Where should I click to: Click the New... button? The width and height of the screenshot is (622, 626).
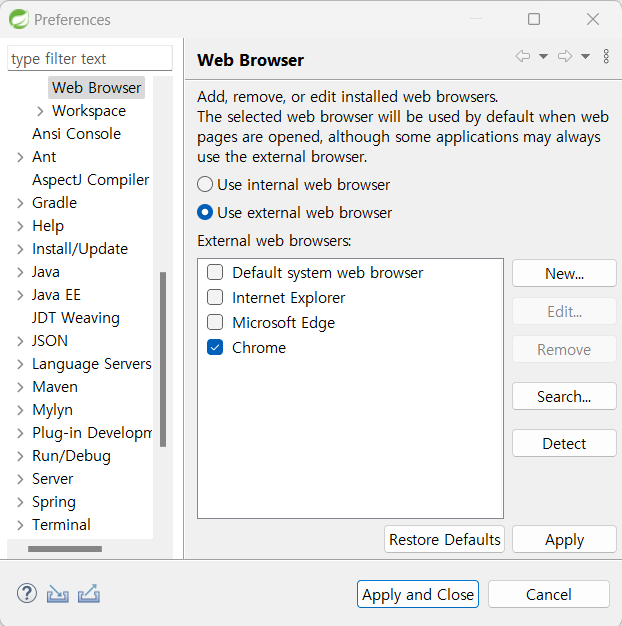tap(564, 273)
